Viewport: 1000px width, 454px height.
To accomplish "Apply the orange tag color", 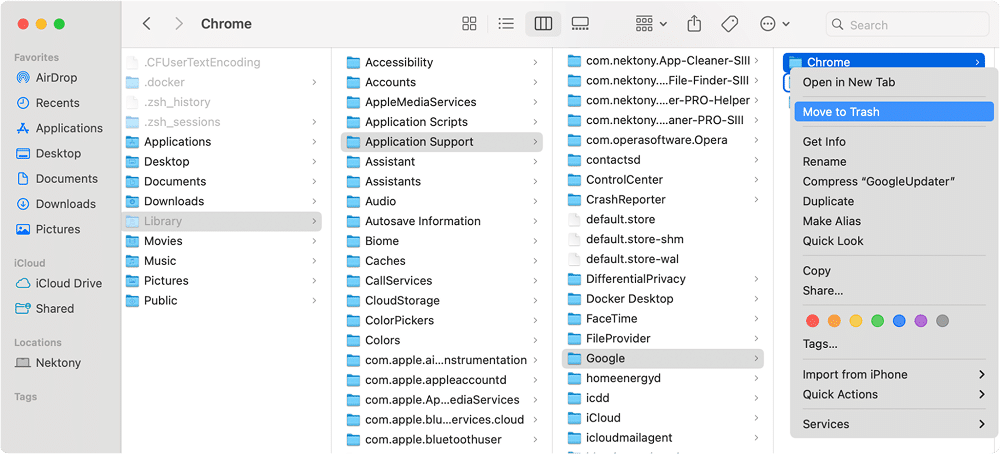I will (834, 321).
